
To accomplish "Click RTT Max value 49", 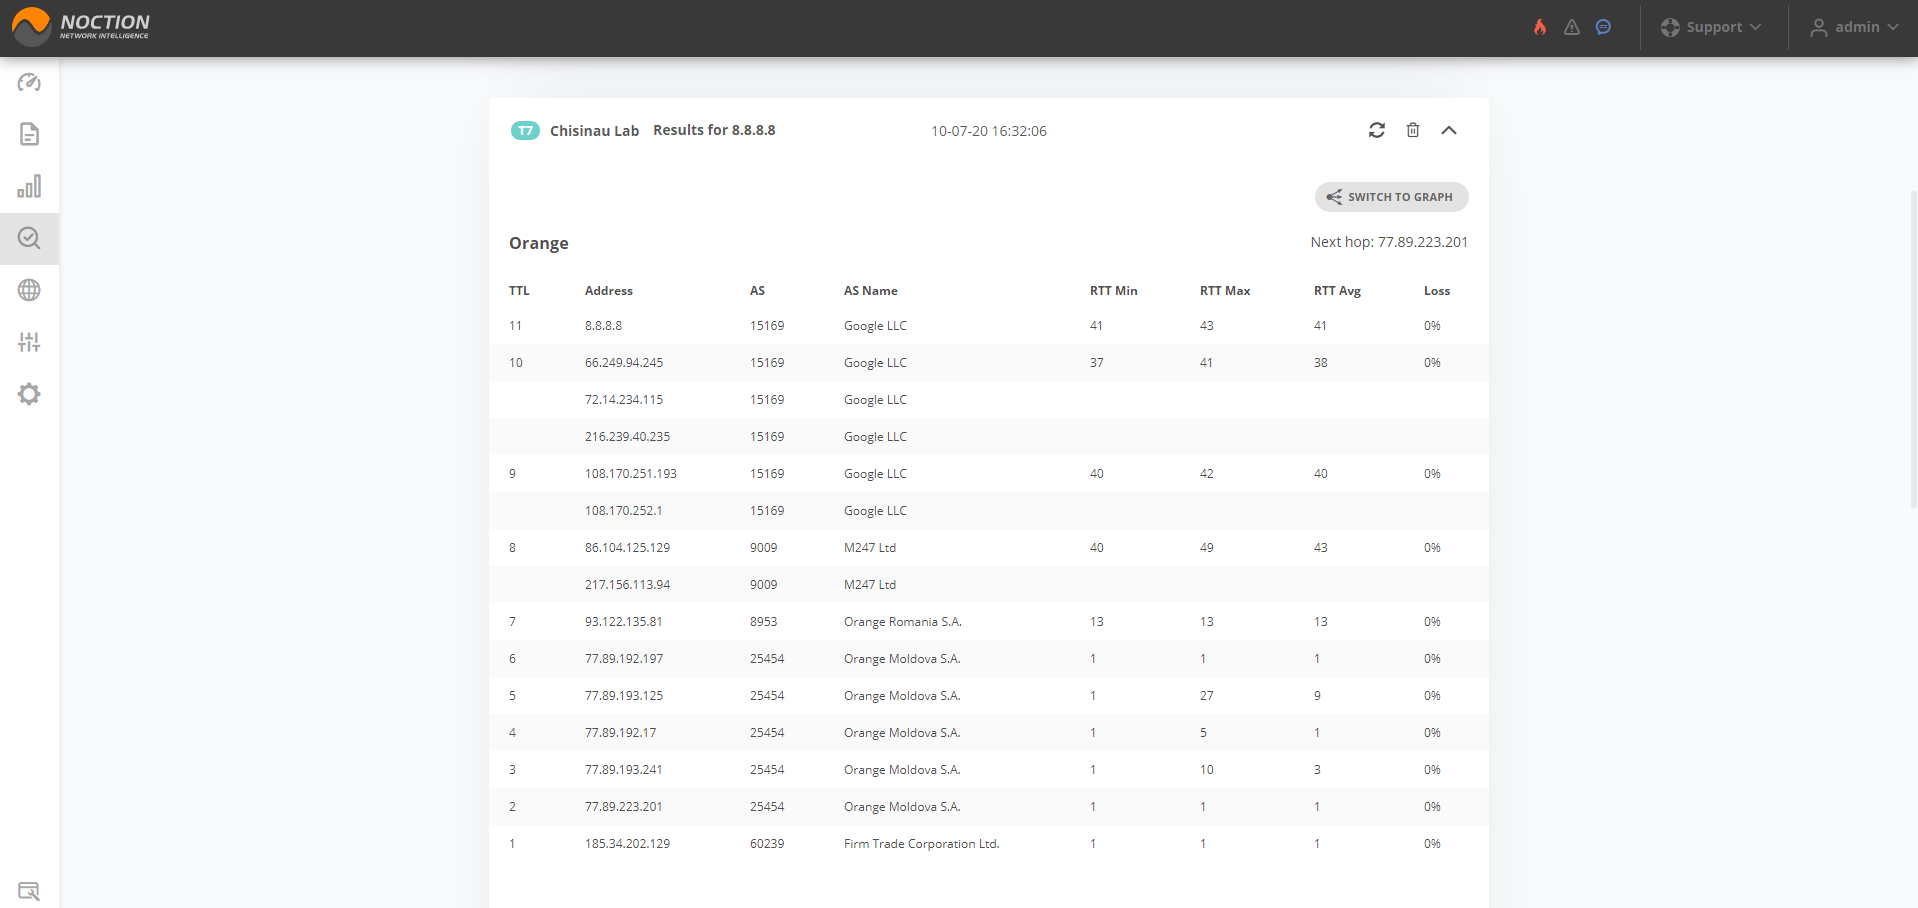I will click(x=1207, y=548).
